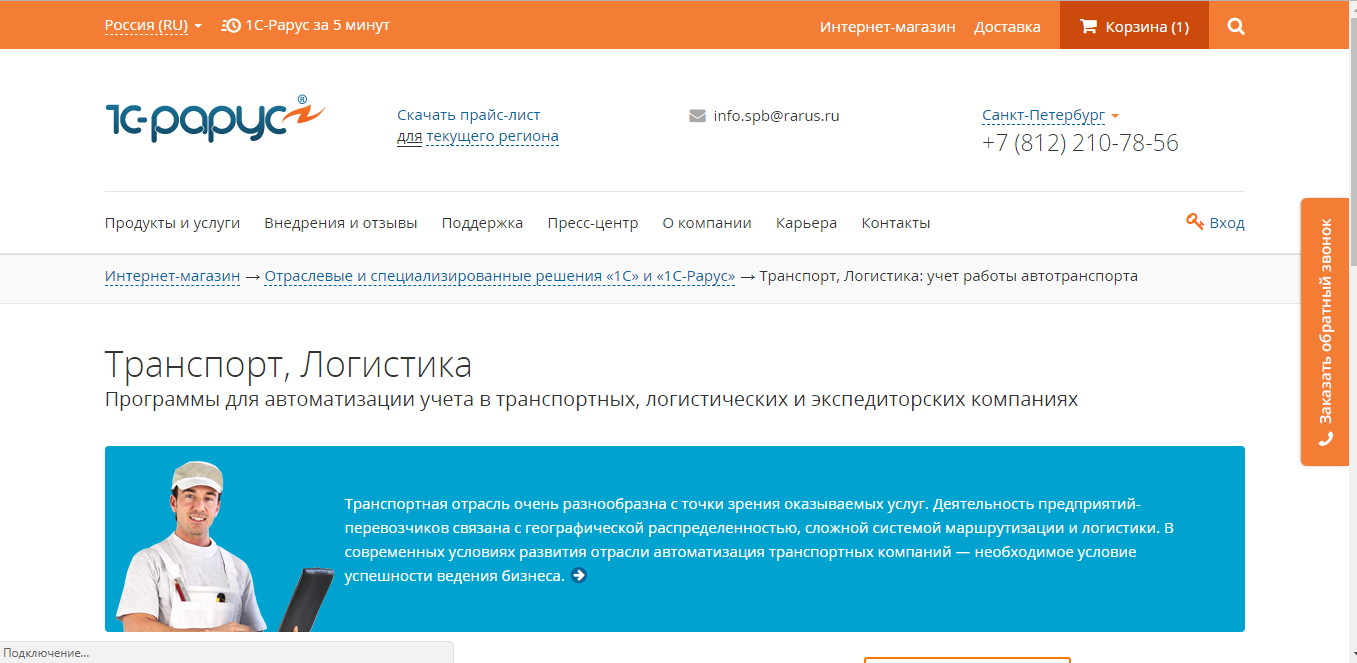This screenshot has height=663, width=1357.
Task: Click the key icon next to Вход
Action: [x=1195, y=222]
